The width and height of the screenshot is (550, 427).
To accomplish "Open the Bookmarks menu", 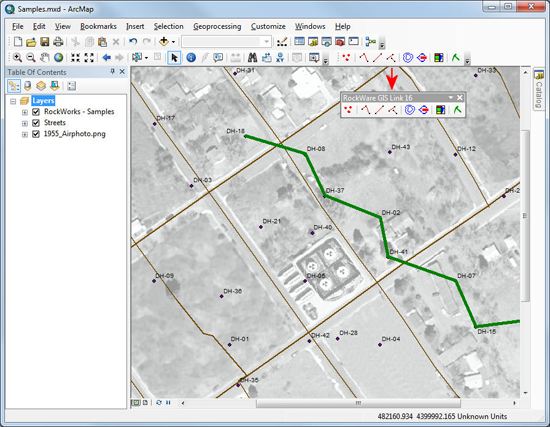I will [x=98, y=26].
